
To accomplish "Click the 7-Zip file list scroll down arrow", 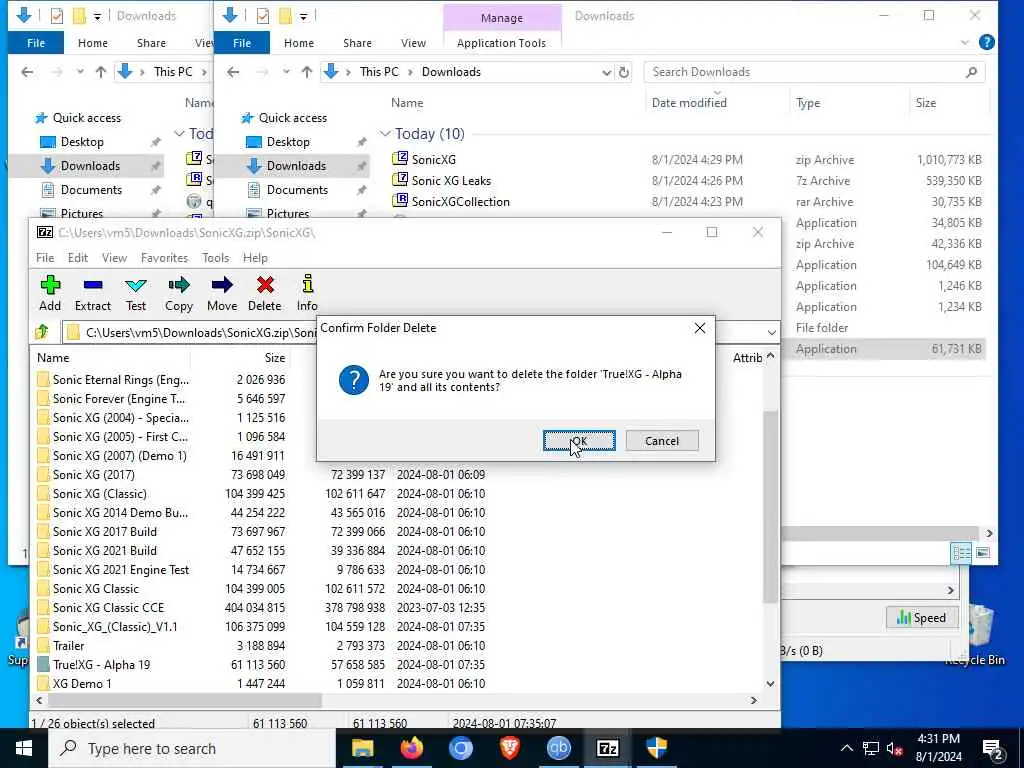I will (771, 684).
